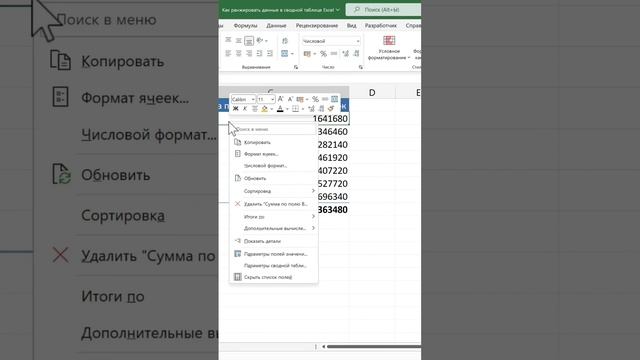Apply comma style from mini toolbar

tap(325, 99)
